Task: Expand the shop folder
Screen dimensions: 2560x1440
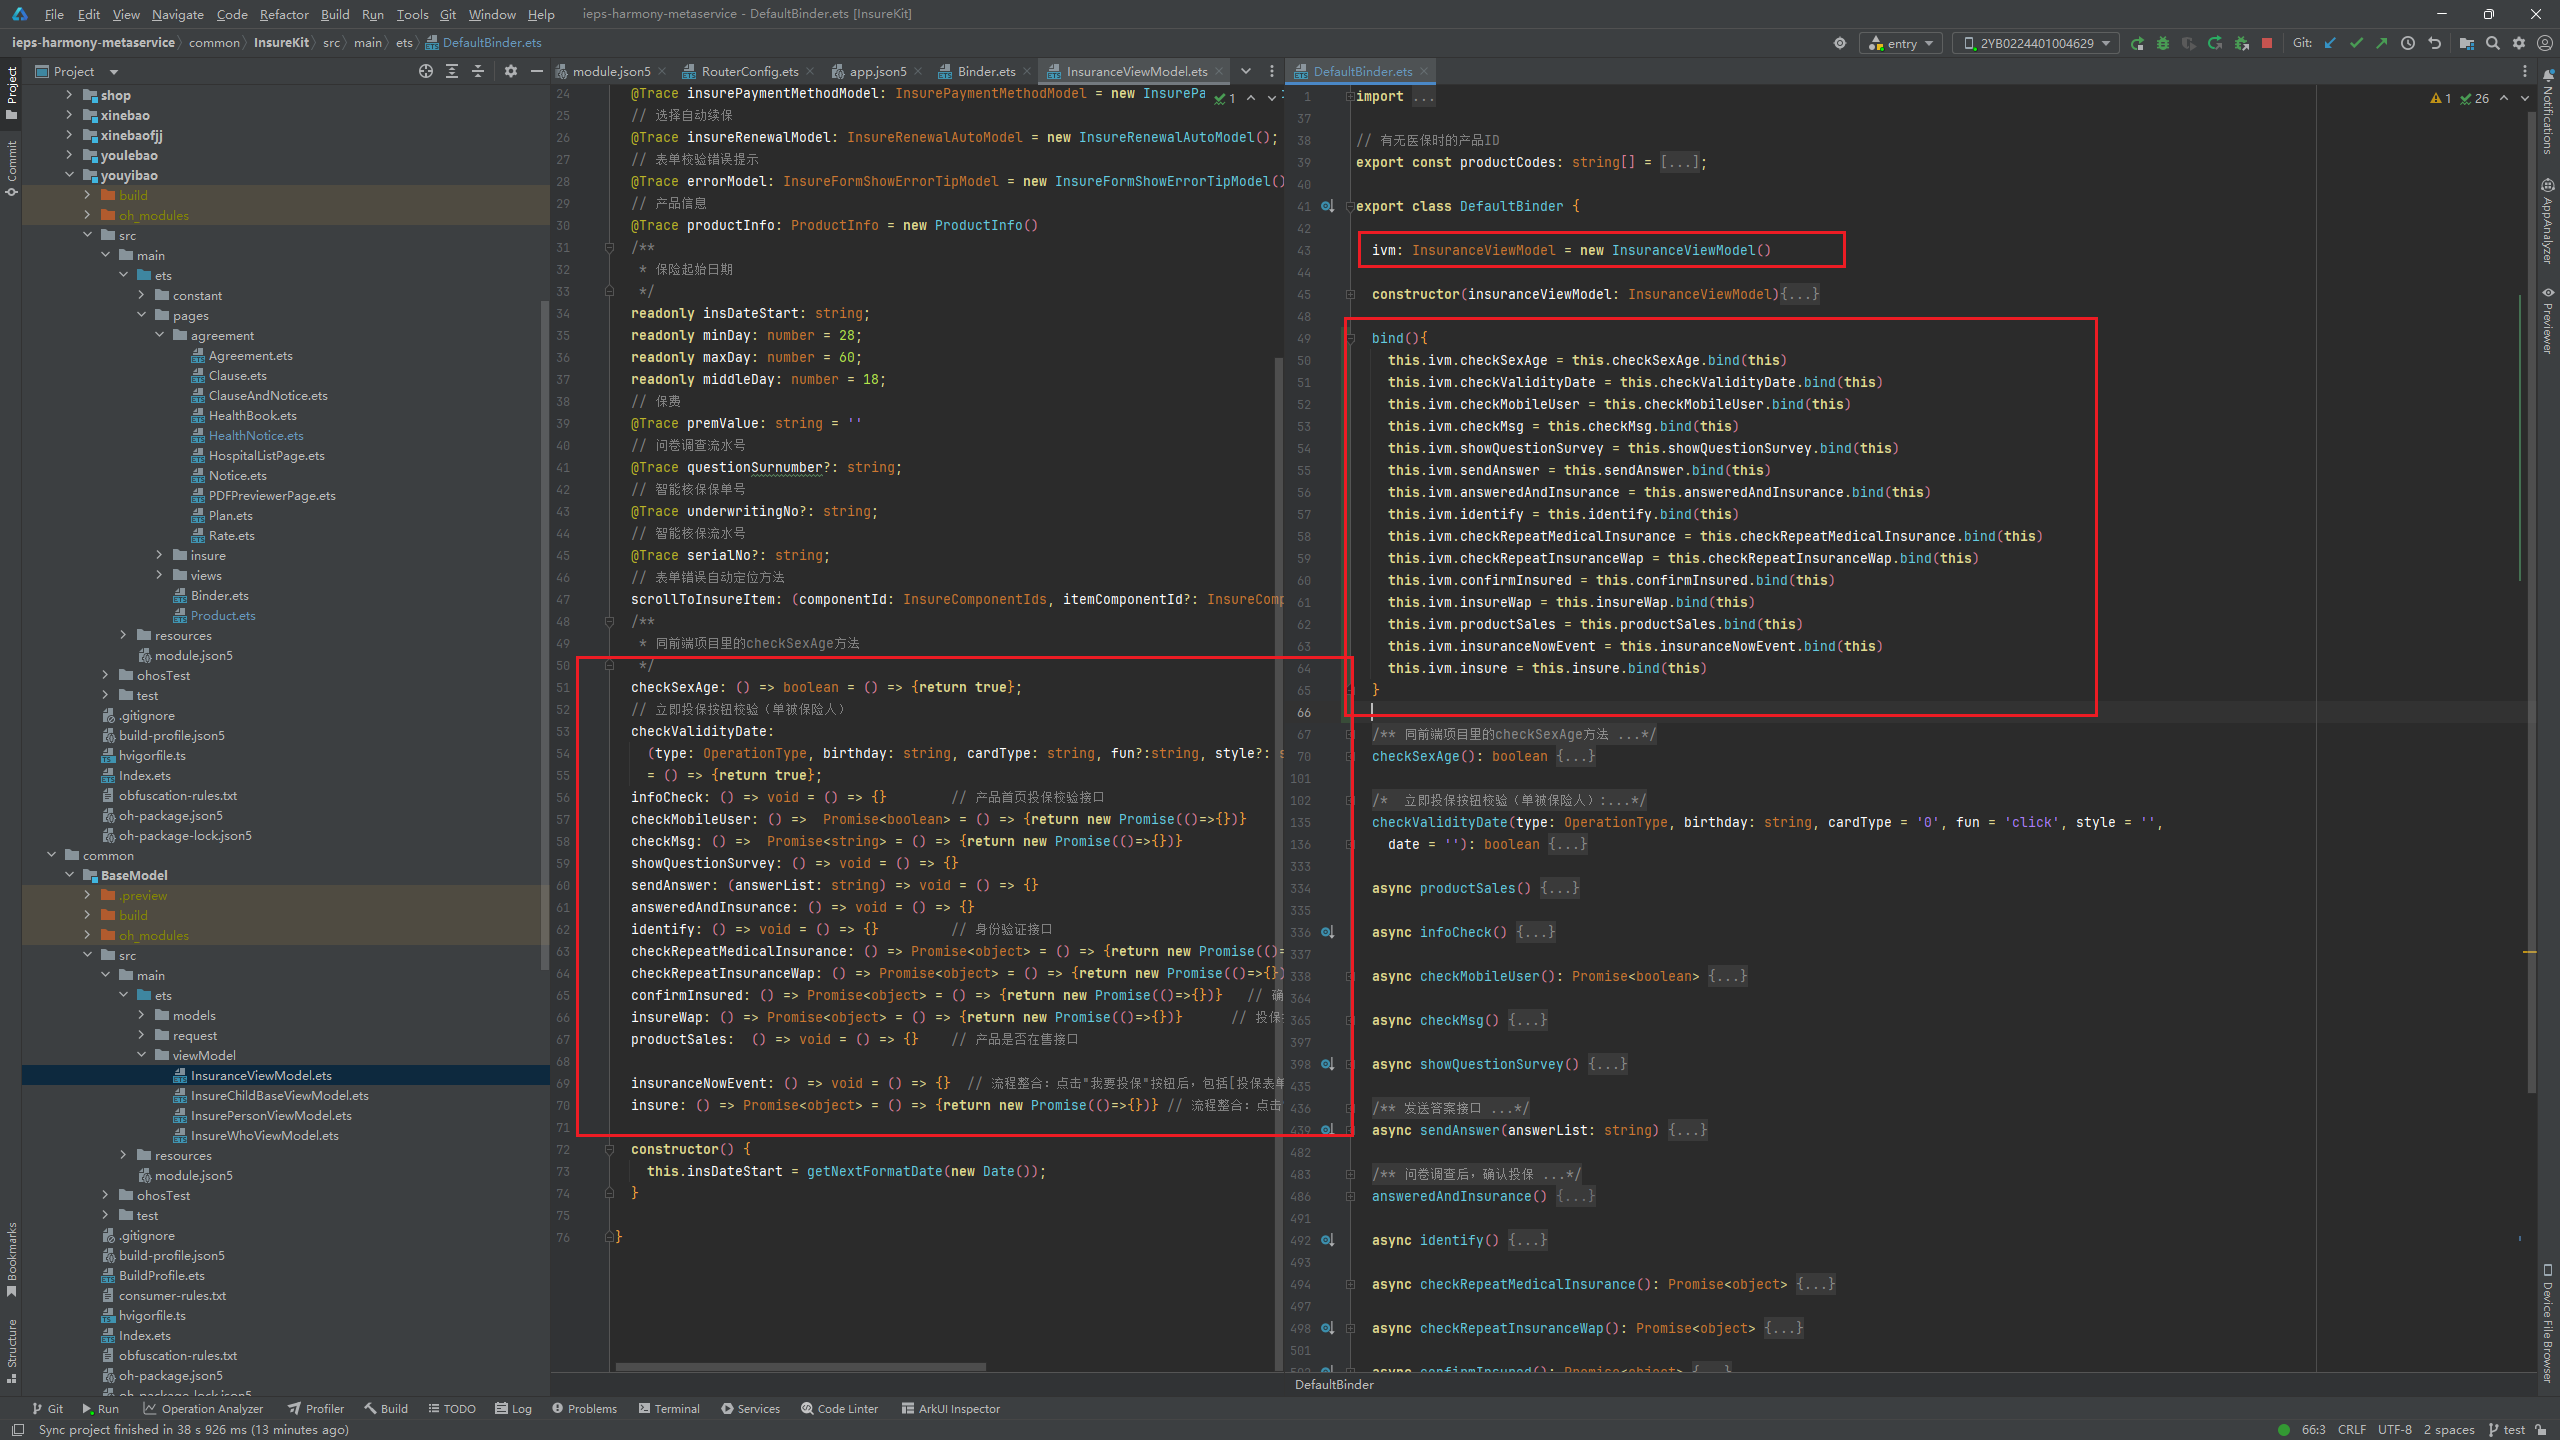Action: tap(69, 95)
